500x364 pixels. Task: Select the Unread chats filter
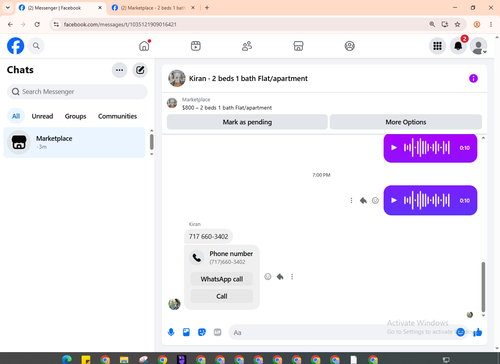[x=42, y=116]
